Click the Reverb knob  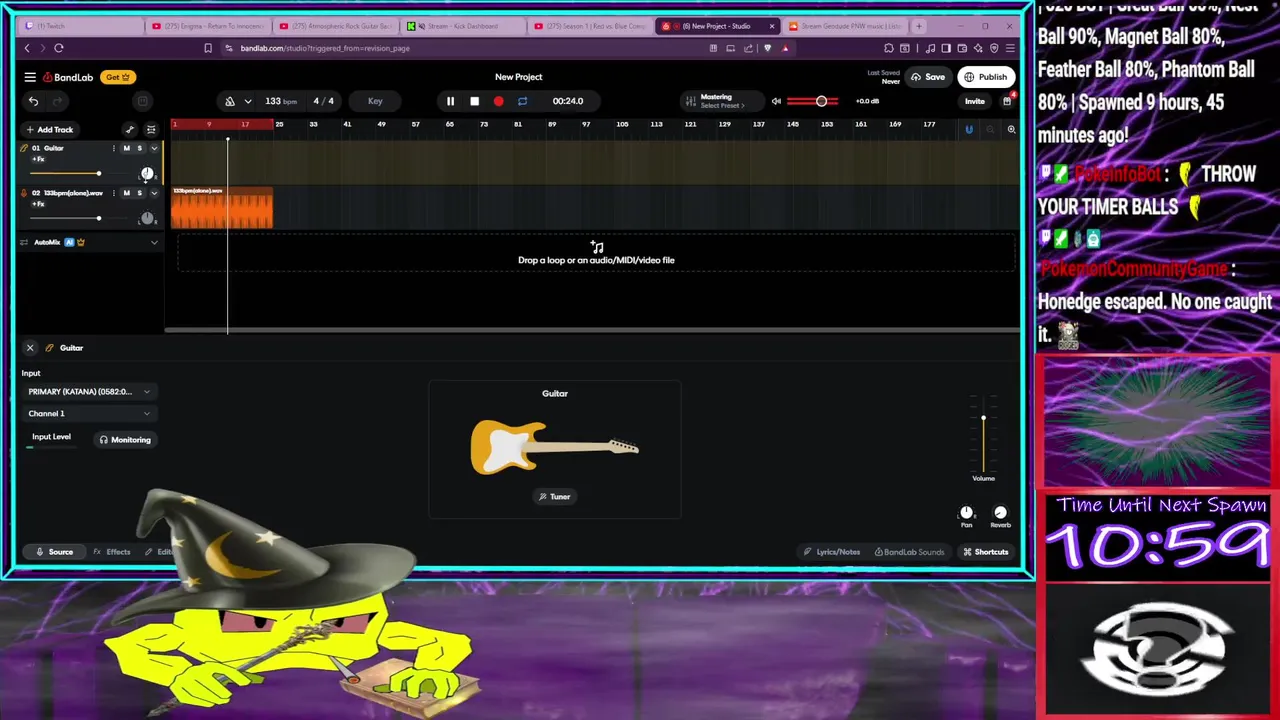(x=1000, y=513)
